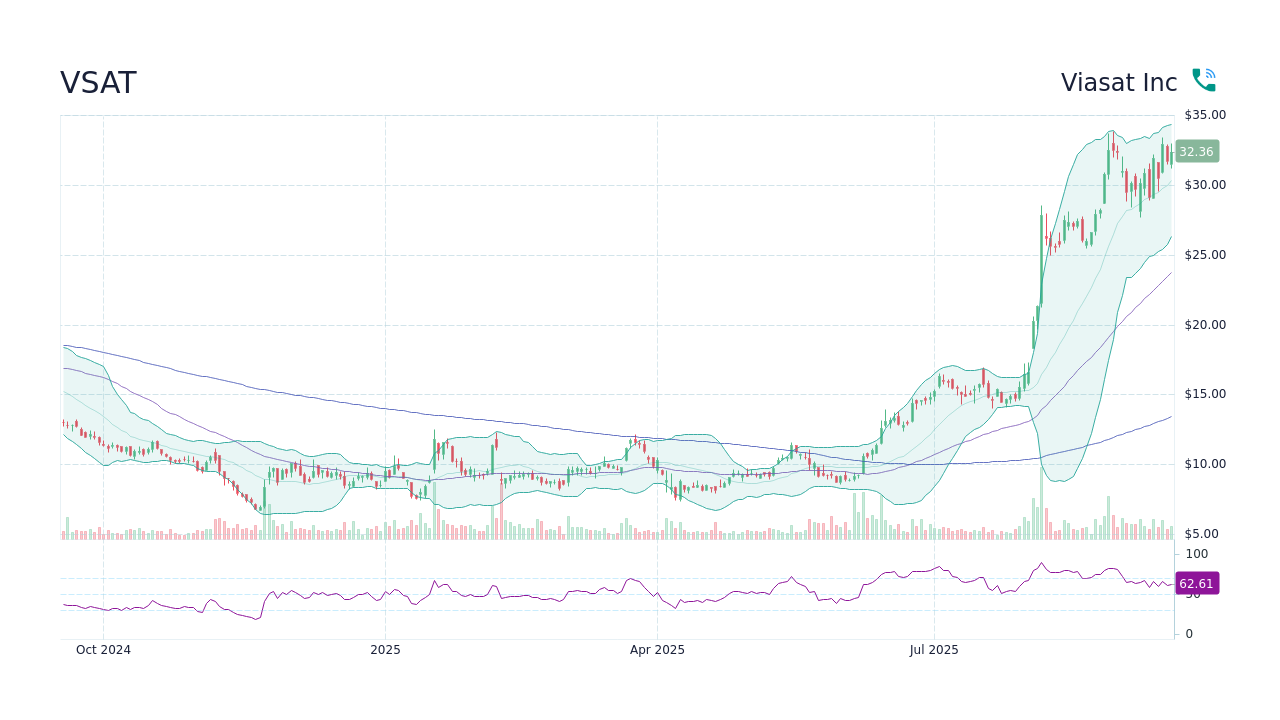Viewport: 1280px width, 720px height.
Task: Expand the Oct 2024 axis label
Action: pos(103,650)
